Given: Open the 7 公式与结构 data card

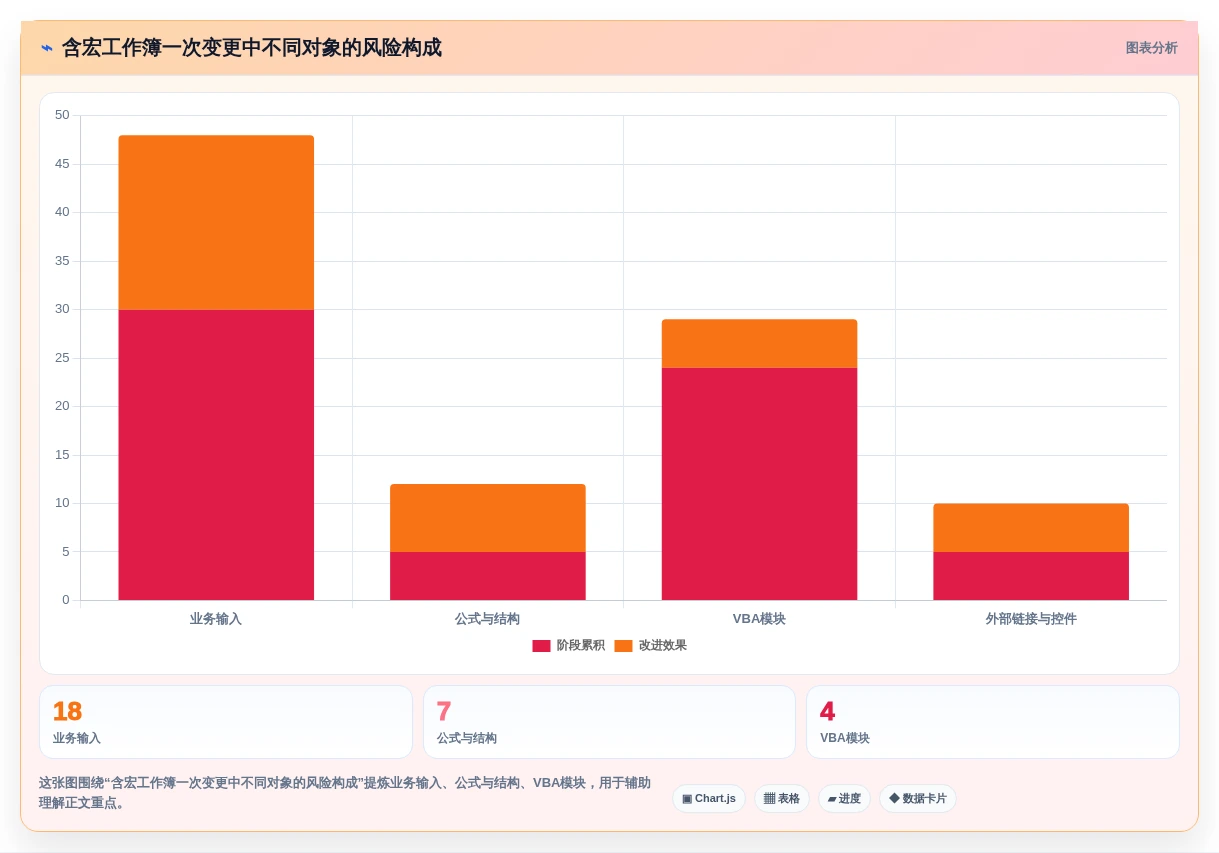Looking at the screenshot, I should click(609, 722).
